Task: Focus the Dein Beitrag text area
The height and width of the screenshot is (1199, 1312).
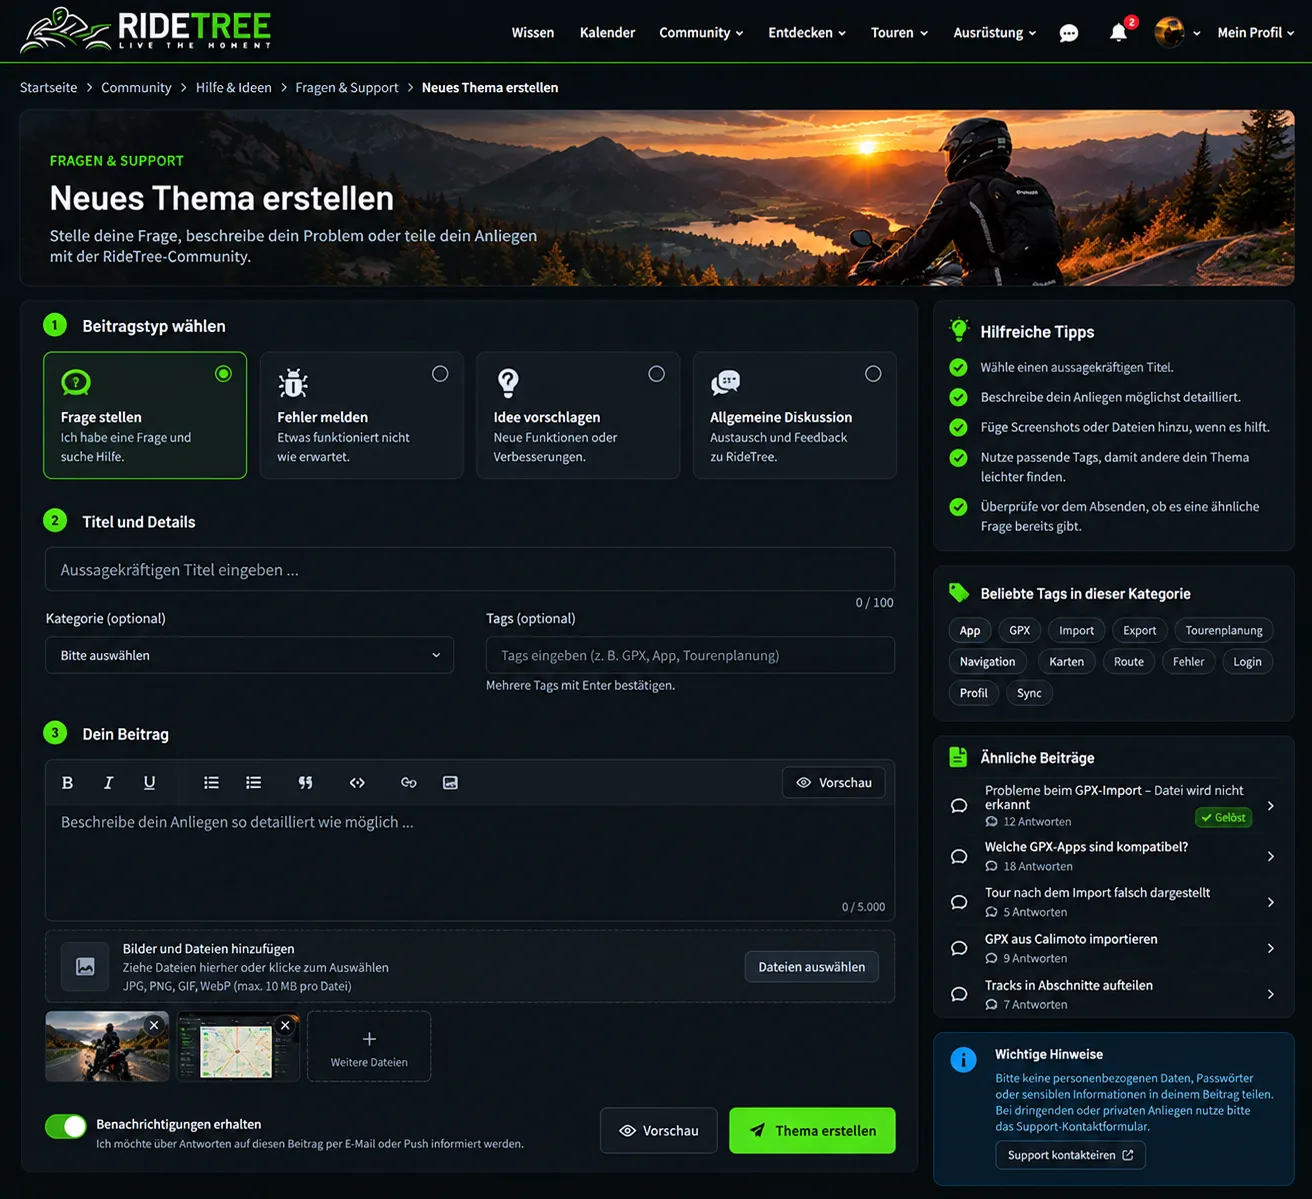Action: (470, 862)
